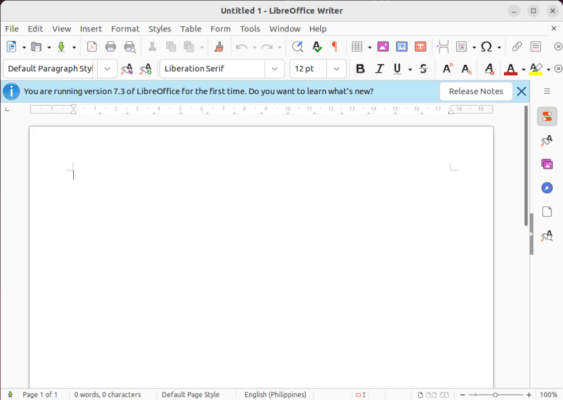Select Clone Formatting paintbrush
The image size is (563, 400).
[219, 47]
